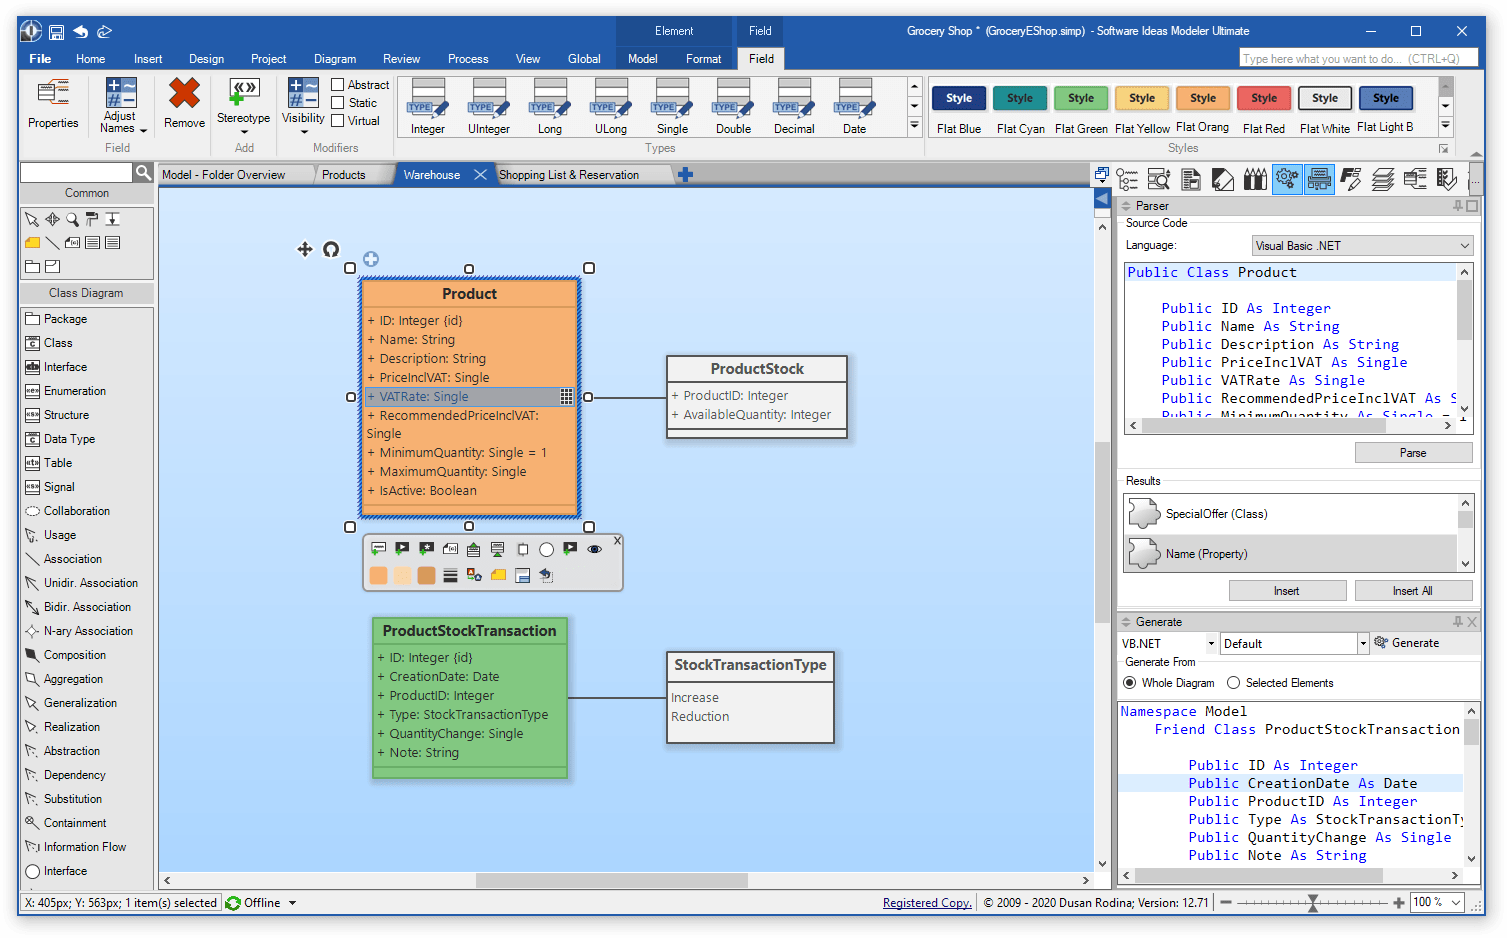Enable the Abstract modifier checkbox
Viewport: 1507px width, 938px height.
[x=338, y=85]
